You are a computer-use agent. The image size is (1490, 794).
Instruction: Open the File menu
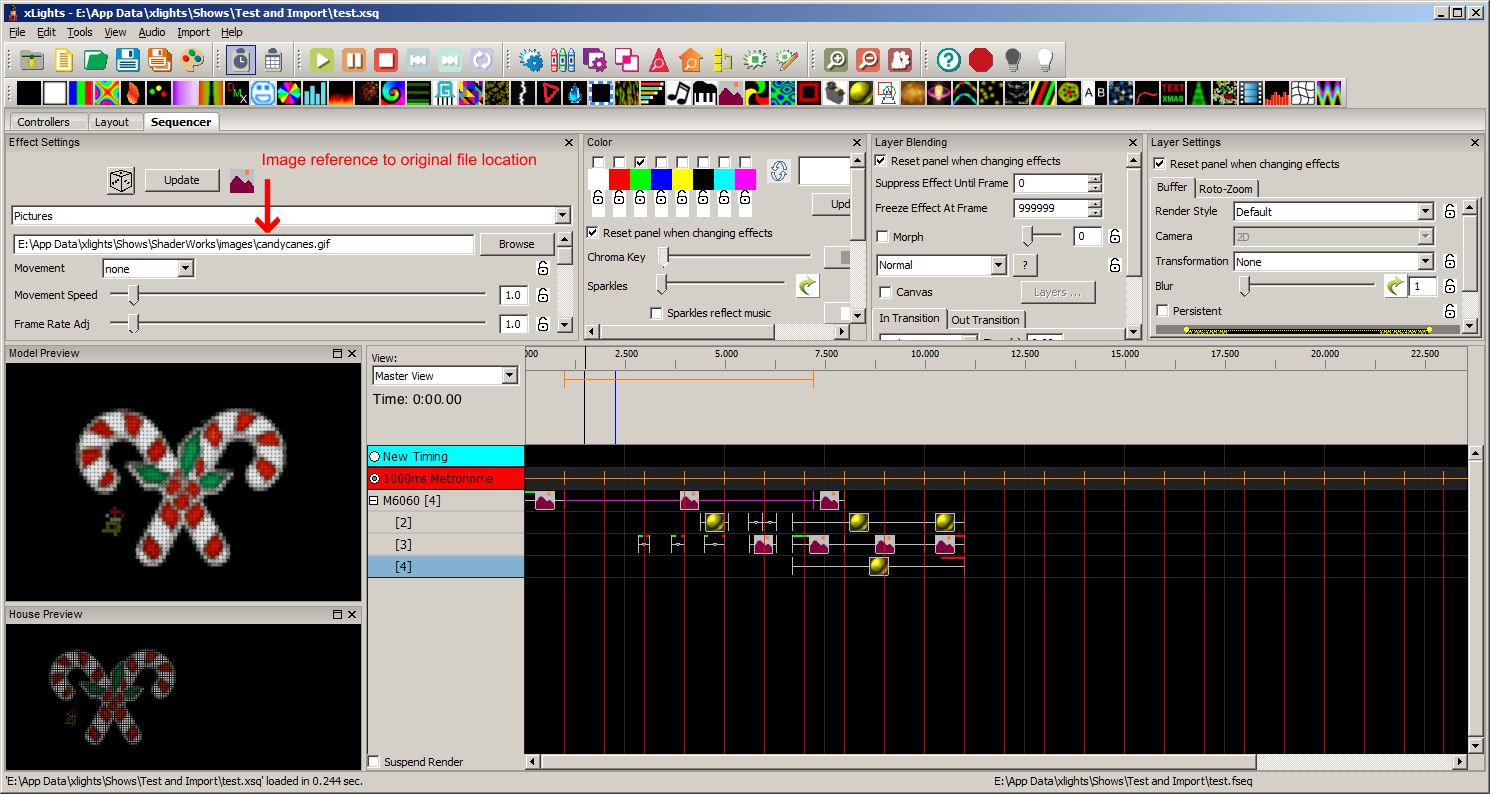[17, 32]
